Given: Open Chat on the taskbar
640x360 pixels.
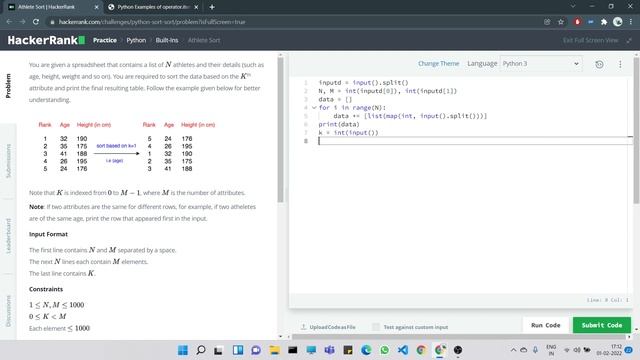Looking at the screenshot, I should (x=256, y=350).
